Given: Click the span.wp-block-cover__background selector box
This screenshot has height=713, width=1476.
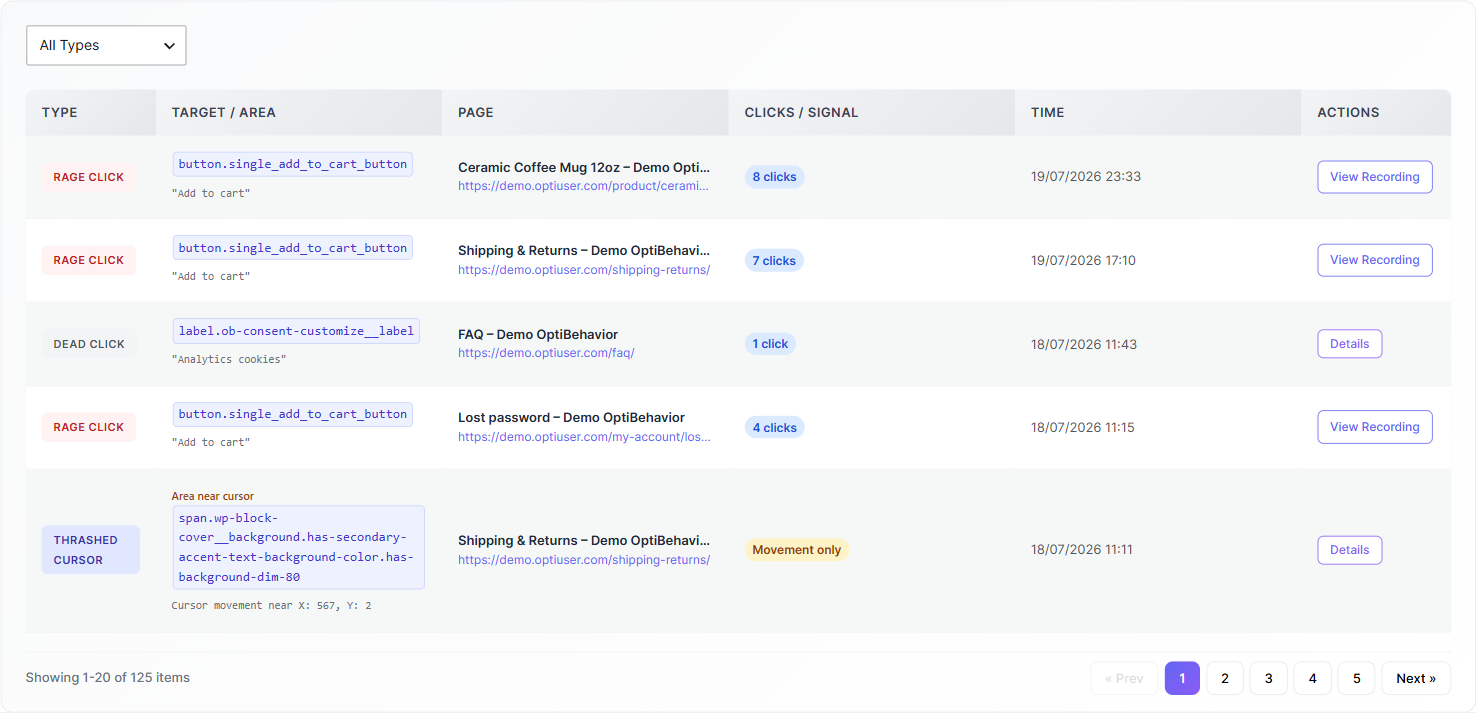Looking at the screenshot, I should [x=298, y=547].
